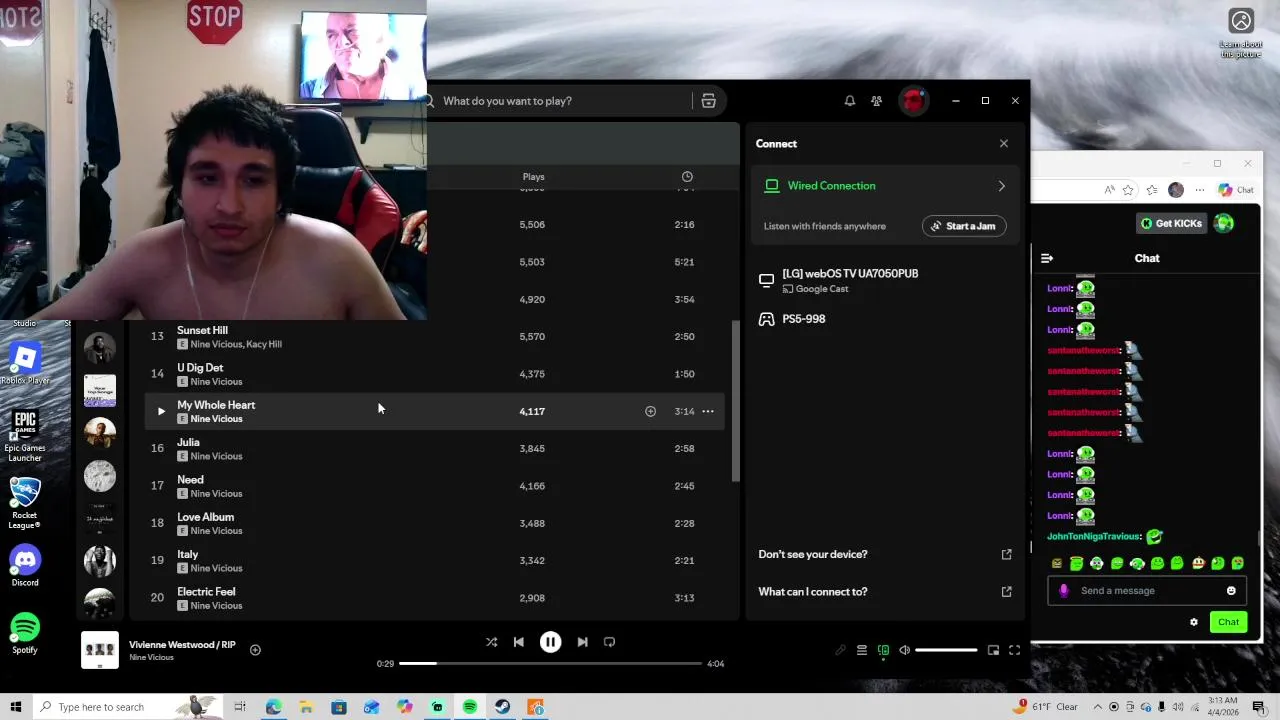Open the Get KICKs button in chat window
Viewport: 1280px width, 720px height.
coord(1171,223)
